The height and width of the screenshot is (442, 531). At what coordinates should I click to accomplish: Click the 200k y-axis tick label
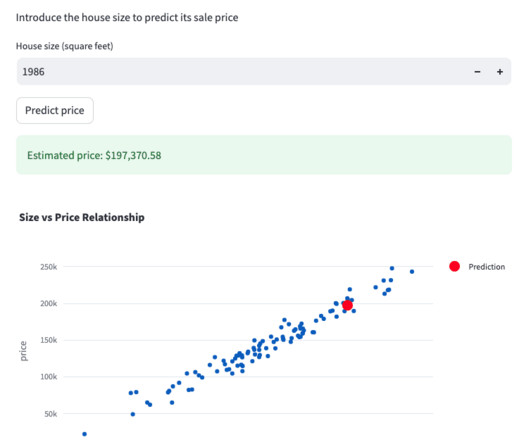click(49, 303)
